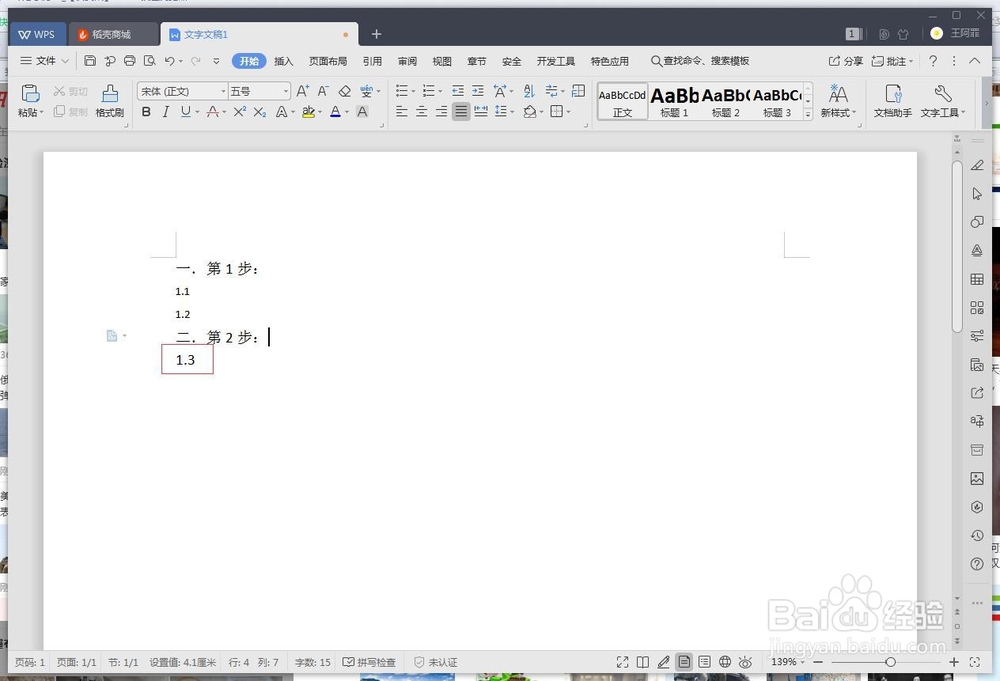The height and width of the screenshot is (681, 1000).
Task: Open the full screen view icon
Action: (x=624, y=662)
